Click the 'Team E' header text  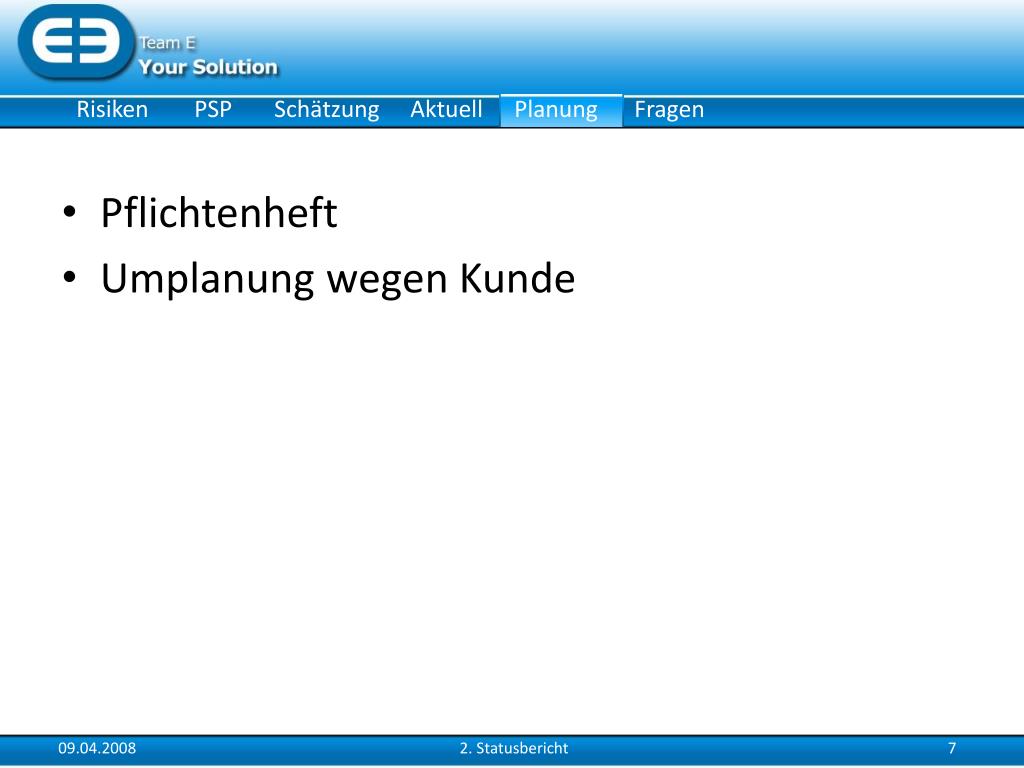(x=167, y=43)
